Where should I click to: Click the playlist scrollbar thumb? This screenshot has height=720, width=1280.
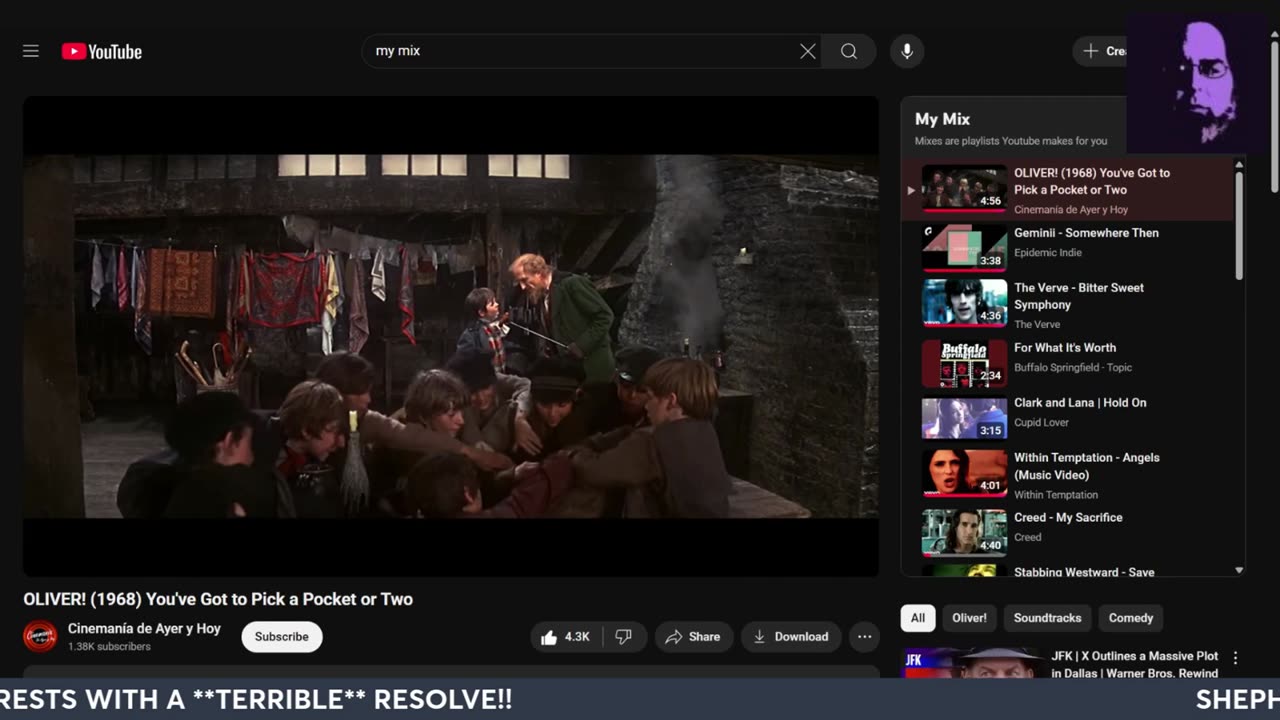[x=1239, y=225]
